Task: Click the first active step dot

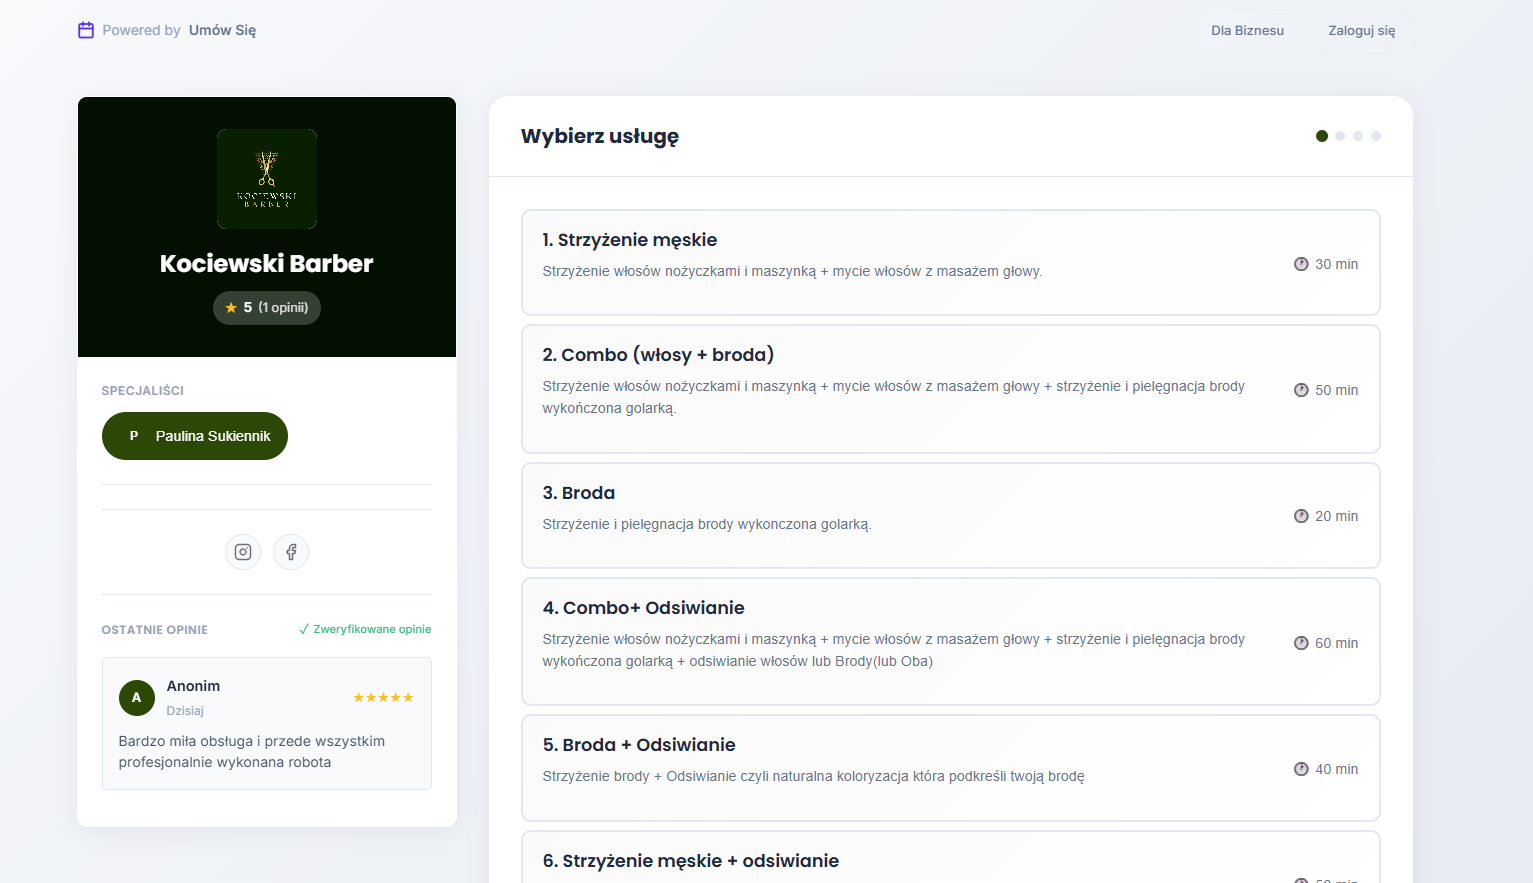Action: pos(1322,136)
